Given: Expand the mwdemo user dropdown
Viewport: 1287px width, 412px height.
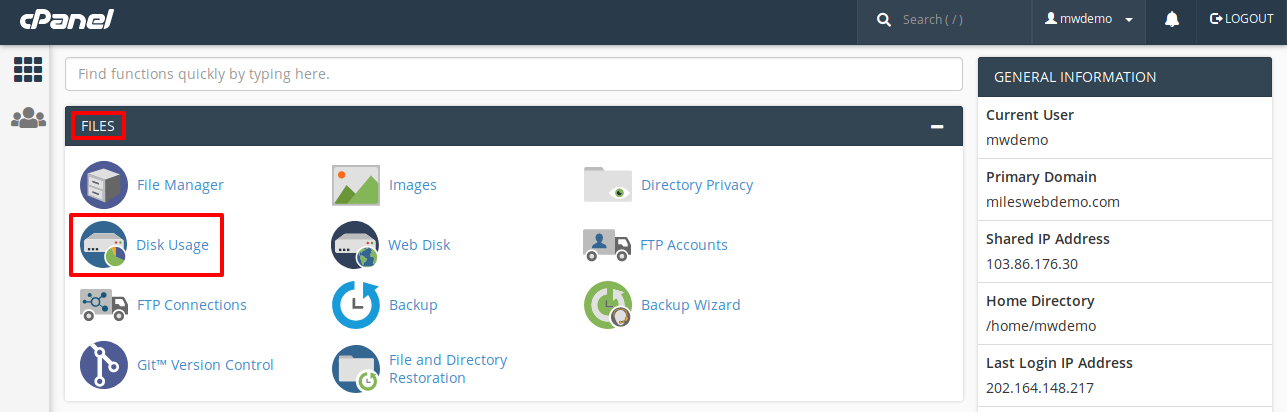Looking at the screenshot, I should 1088,19.
